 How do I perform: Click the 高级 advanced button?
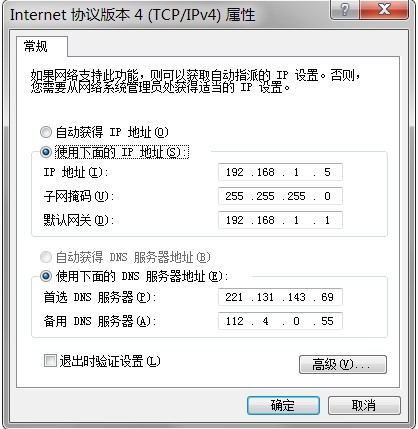[343, 364]
